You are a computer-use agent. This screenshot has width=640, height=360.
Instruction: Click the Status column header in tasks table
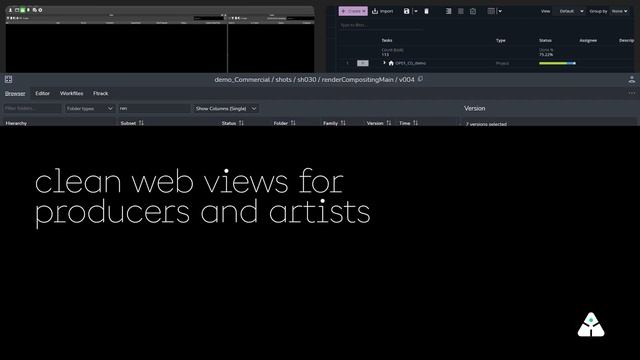coord(545,40)
